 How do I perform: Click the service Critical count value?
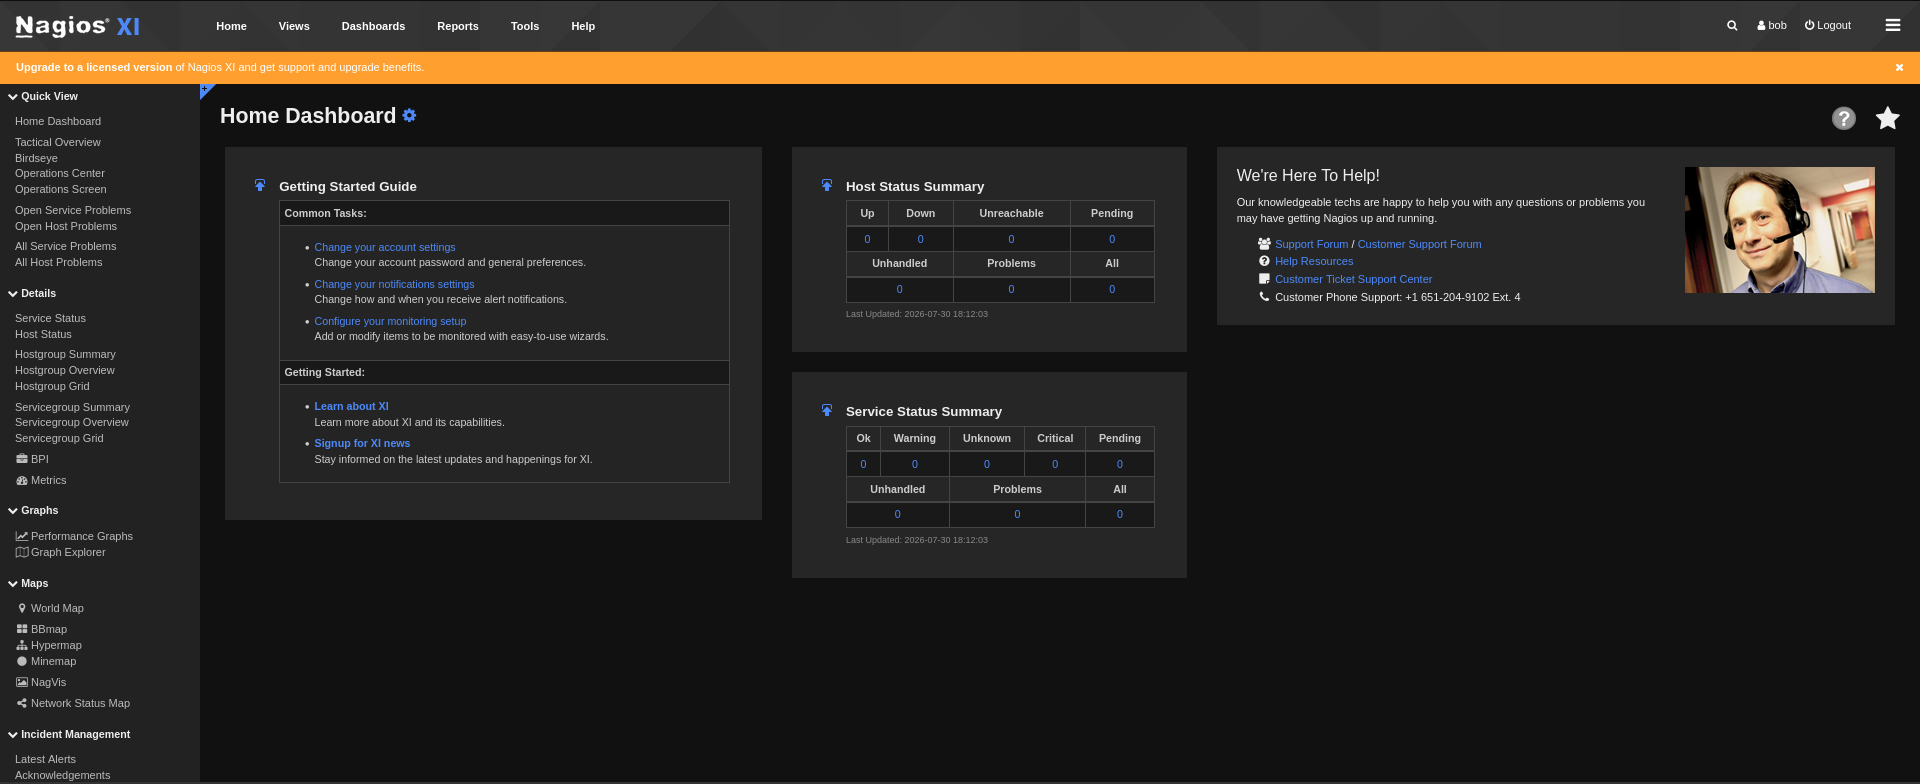tap(1055, 464)
